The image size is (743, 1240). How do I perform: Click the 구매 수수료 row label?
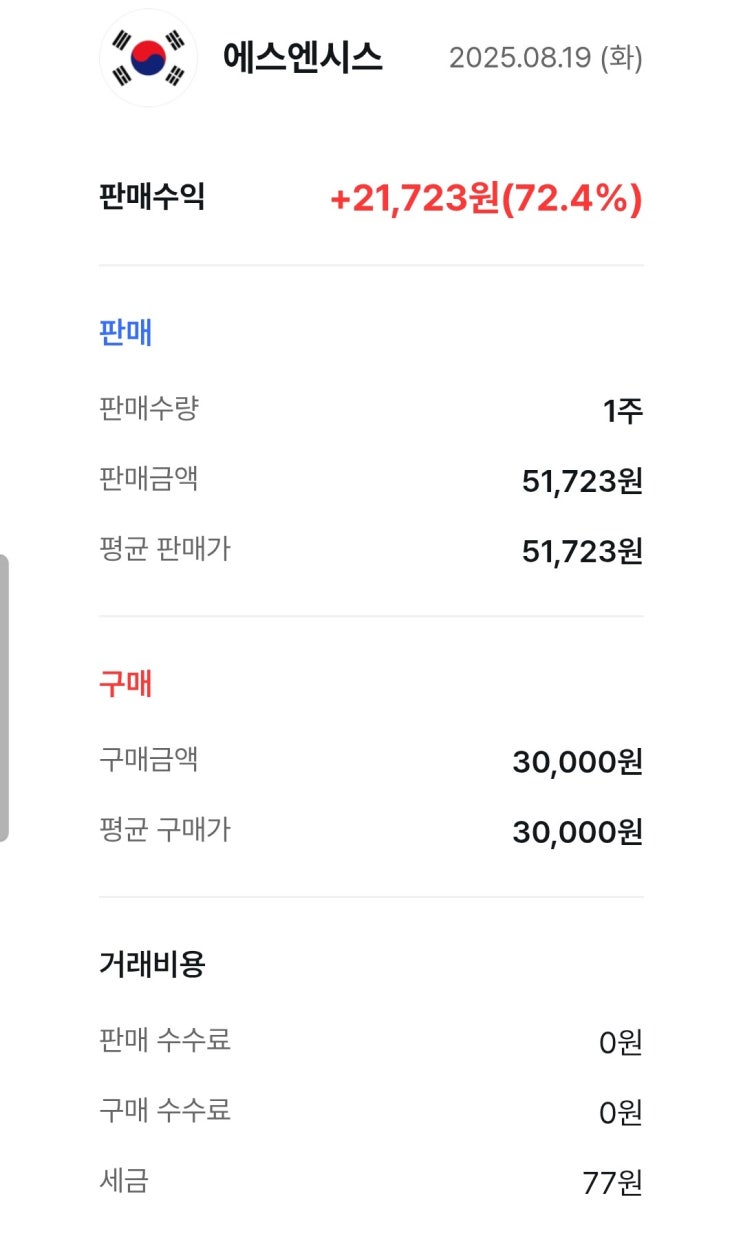pyautogui.click(x=164, y=1110)
